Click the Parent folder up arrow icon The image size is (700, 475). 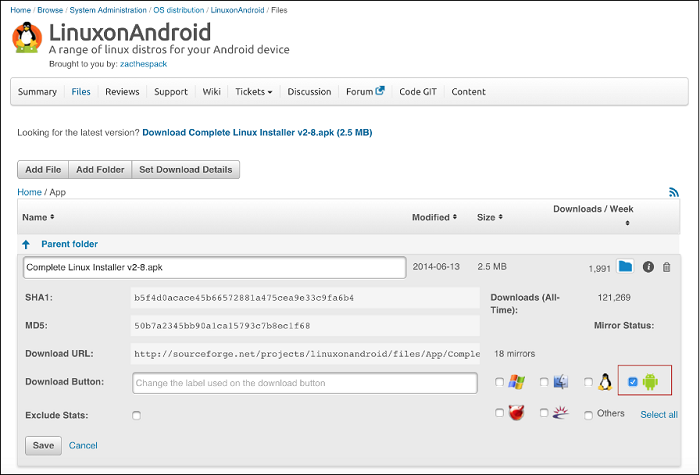(x=26, y=244)
